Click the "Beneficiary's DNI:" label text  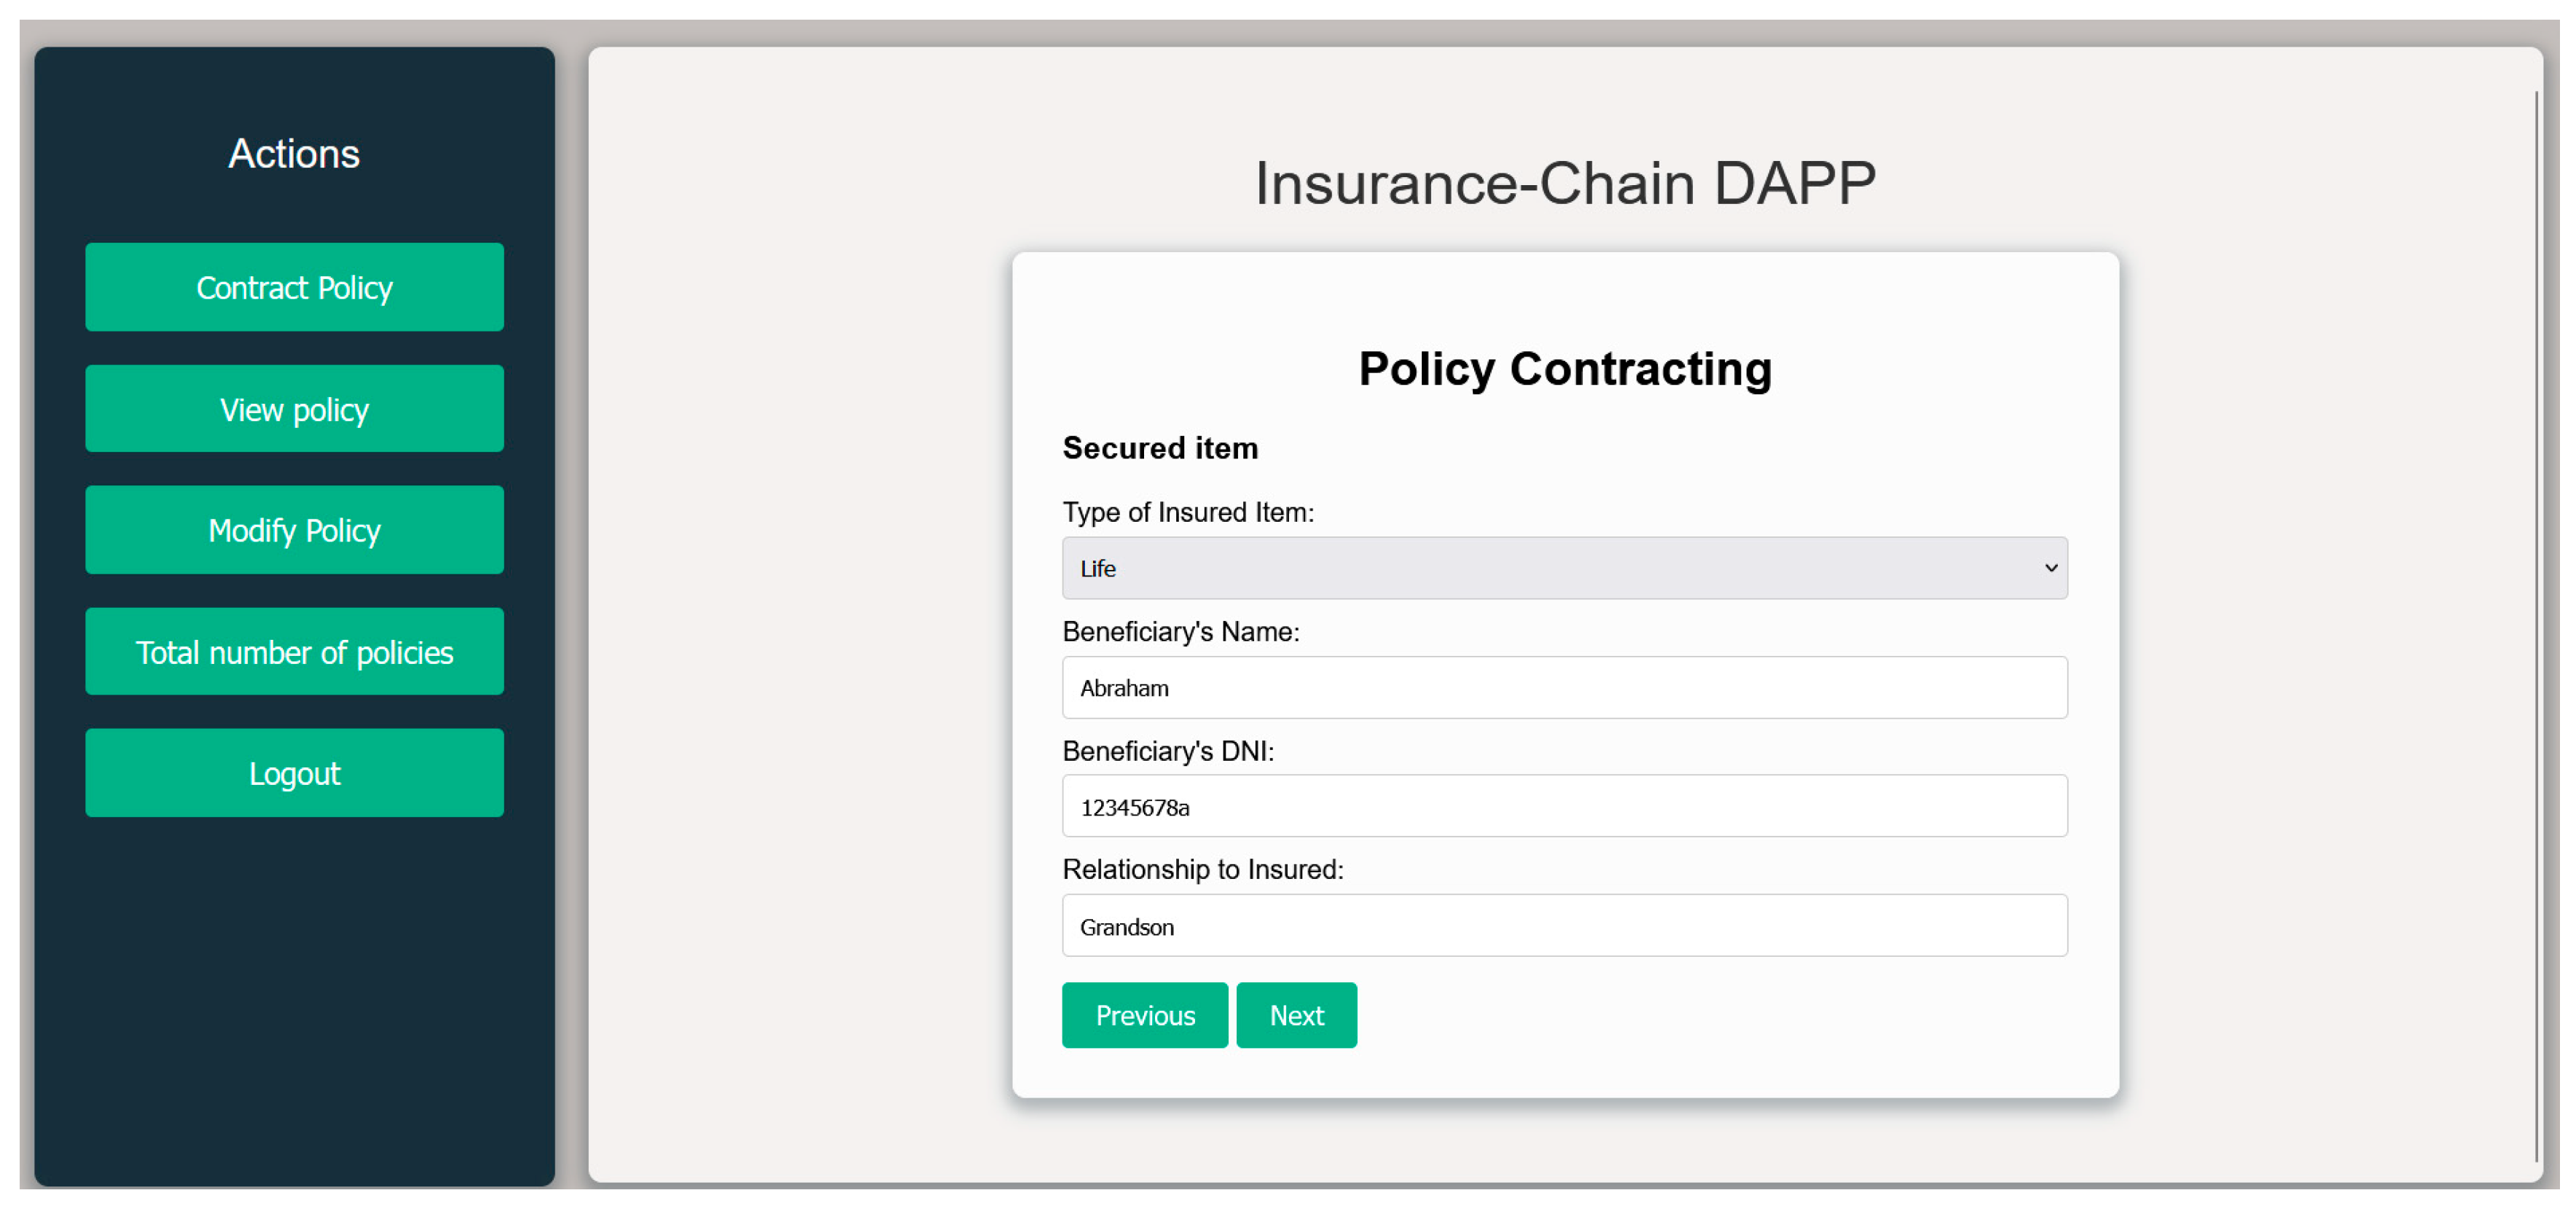click(1167, 751)
